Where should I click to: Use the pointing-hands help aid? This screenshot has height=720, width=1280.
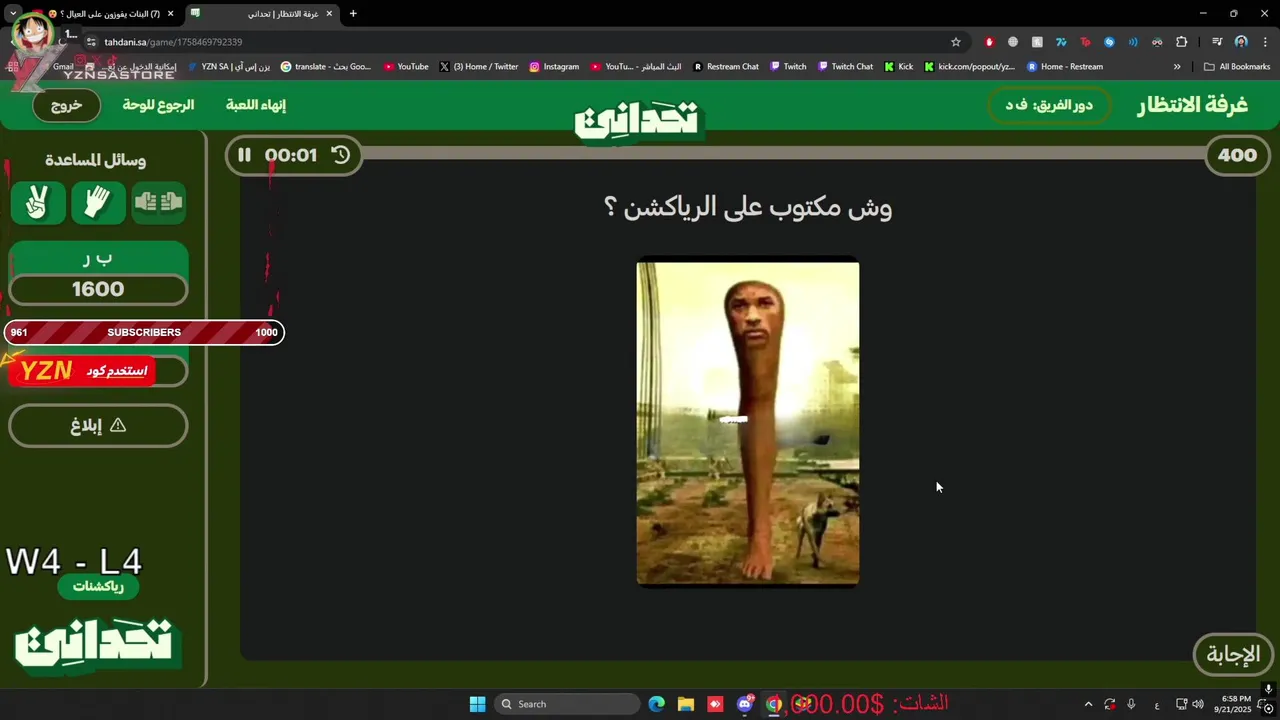(x=159, y=203)
